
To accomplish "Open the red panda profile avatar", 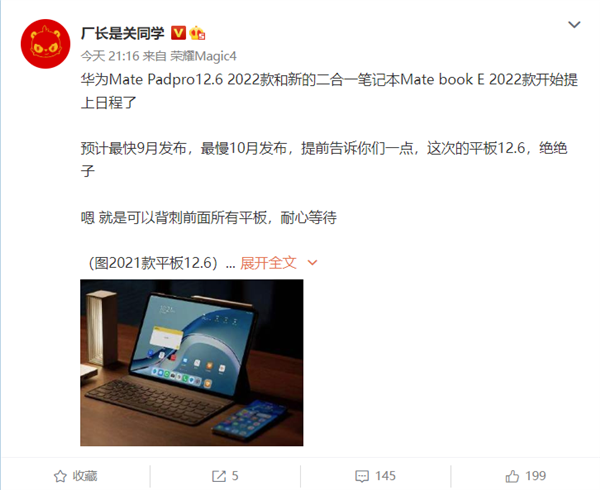I will click(46, 44).
